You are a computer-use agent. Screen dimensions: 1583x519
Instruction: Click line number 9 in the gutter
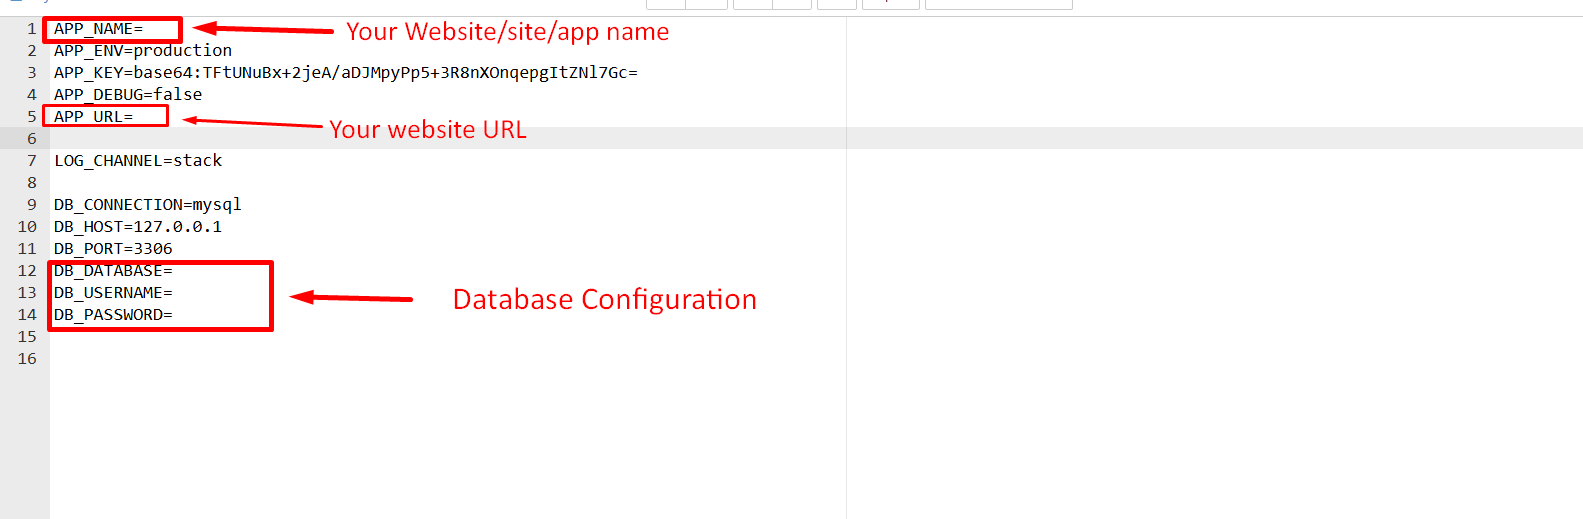(x=31, y=205)
